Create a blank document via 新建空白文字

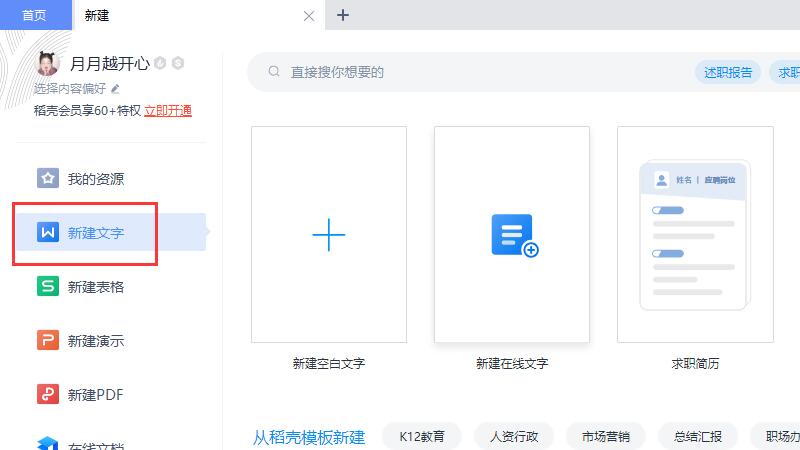click(x=329, y=235)
